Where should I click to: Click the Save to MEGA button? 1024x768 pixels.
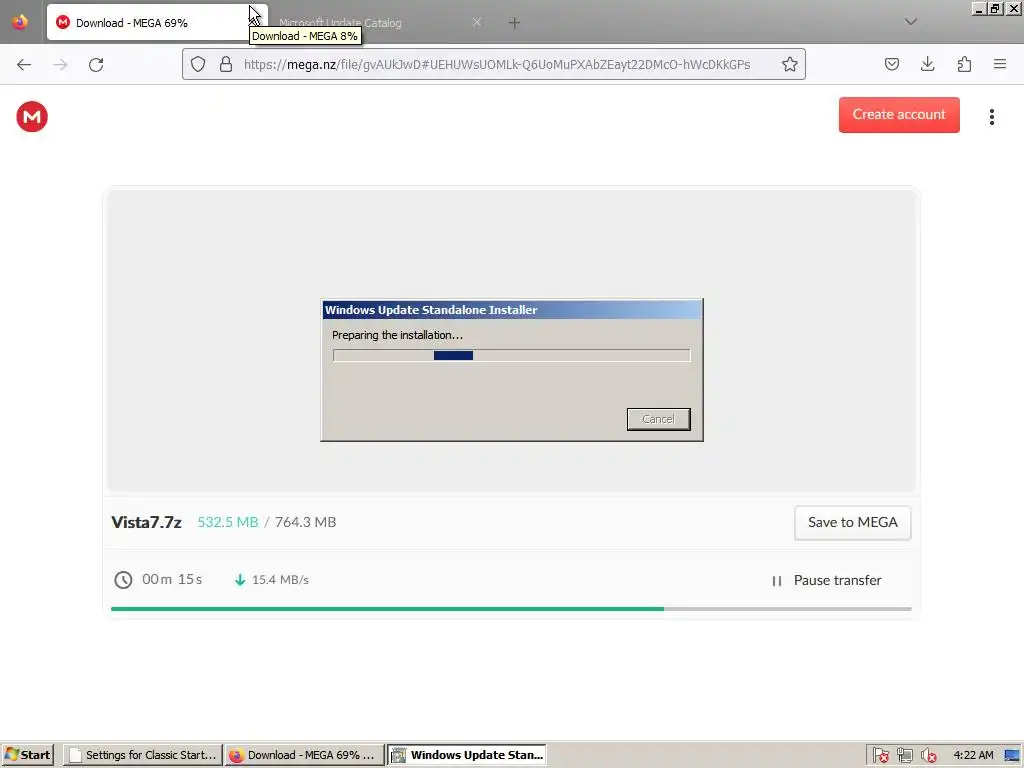pyautogui.click(x=852, y=522)
